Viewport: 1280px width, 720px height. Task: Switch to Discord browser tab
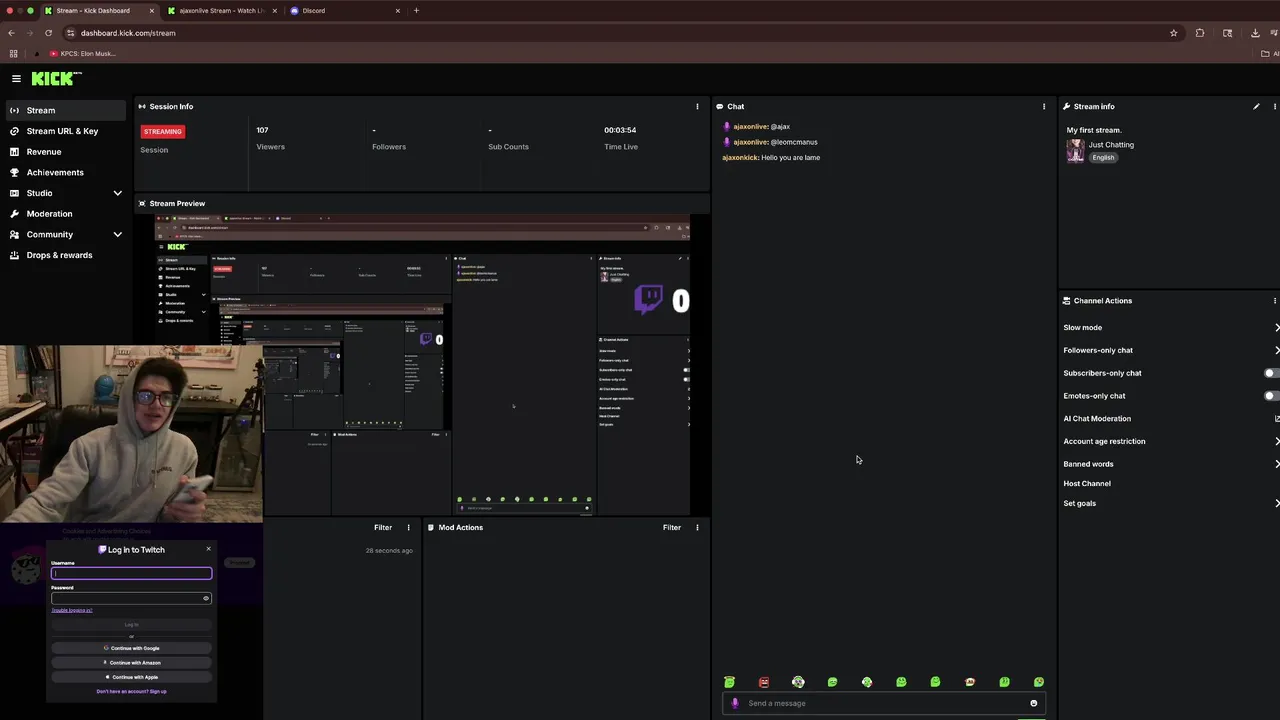[345, 10]
